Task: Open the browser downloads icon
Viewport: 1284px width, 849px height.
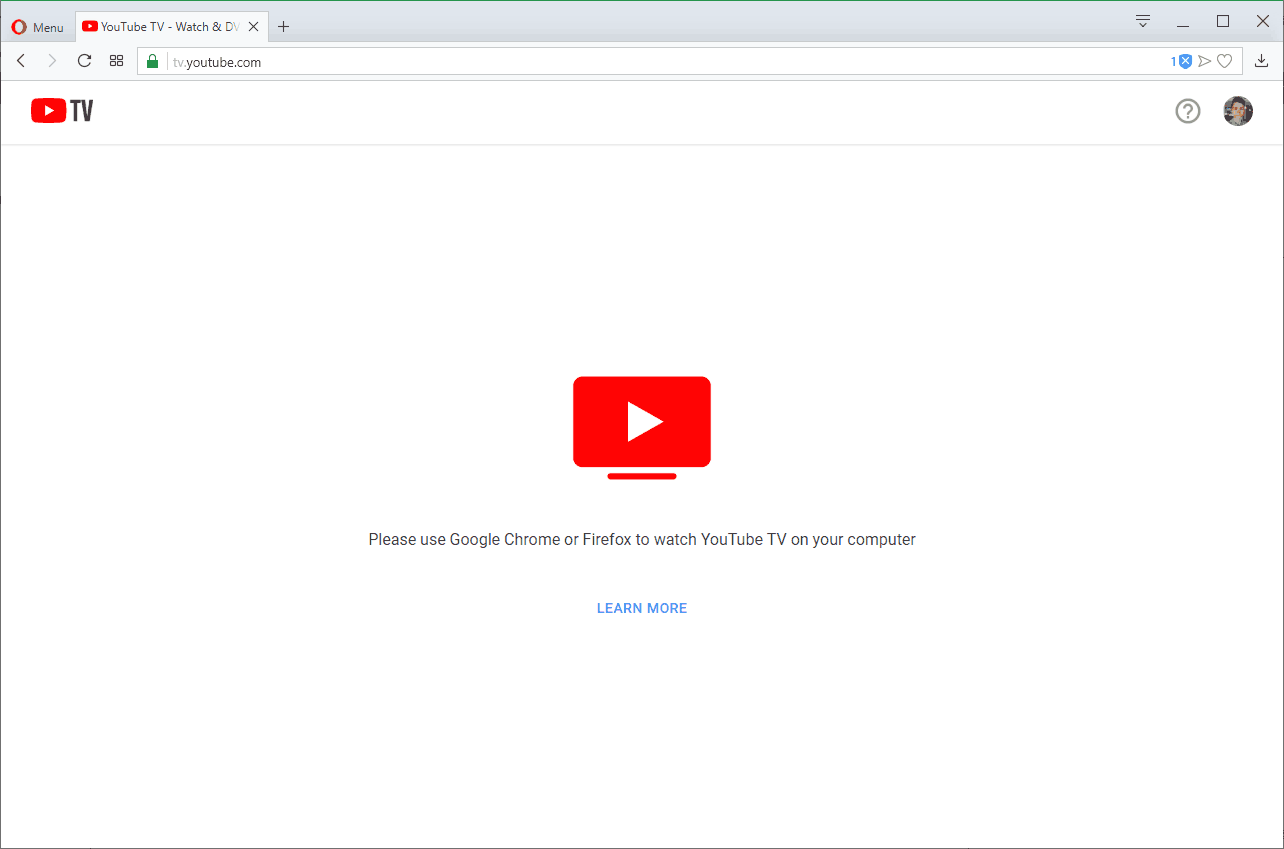Action: click(1262, 61)
